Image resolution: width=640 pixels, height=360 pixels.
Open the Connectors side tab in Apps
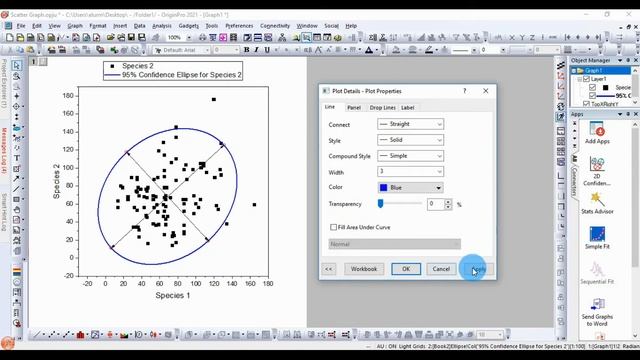[x=574, y=182]
